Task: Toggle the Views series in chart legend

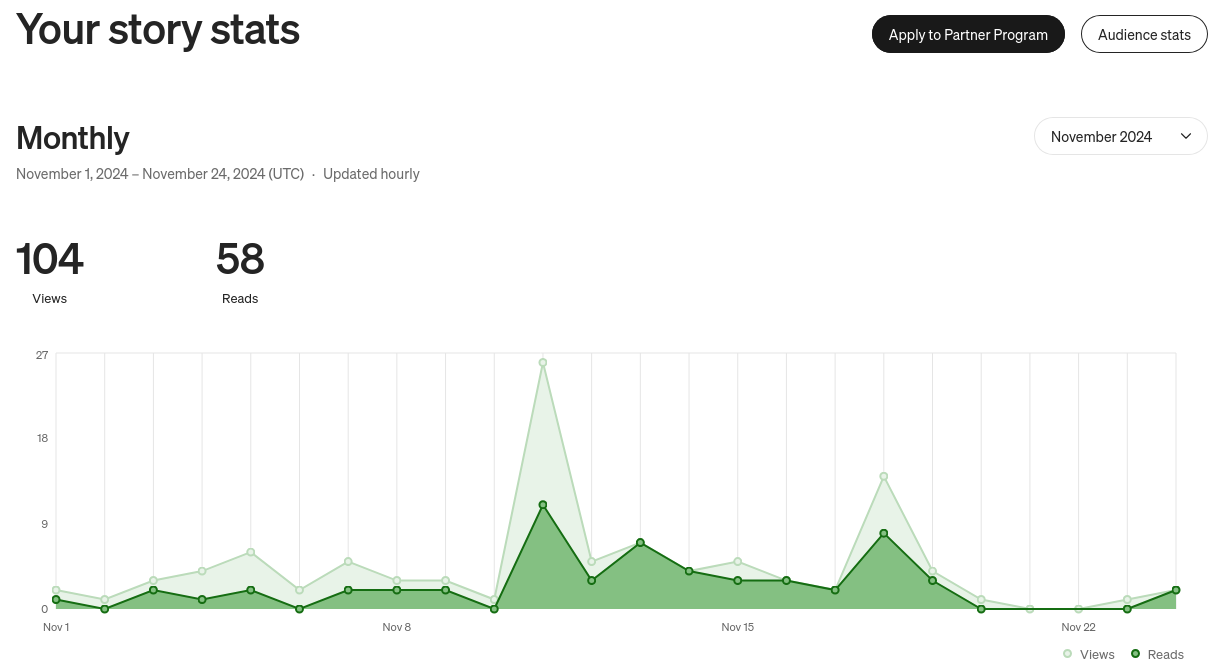Action: [1089, 654]
